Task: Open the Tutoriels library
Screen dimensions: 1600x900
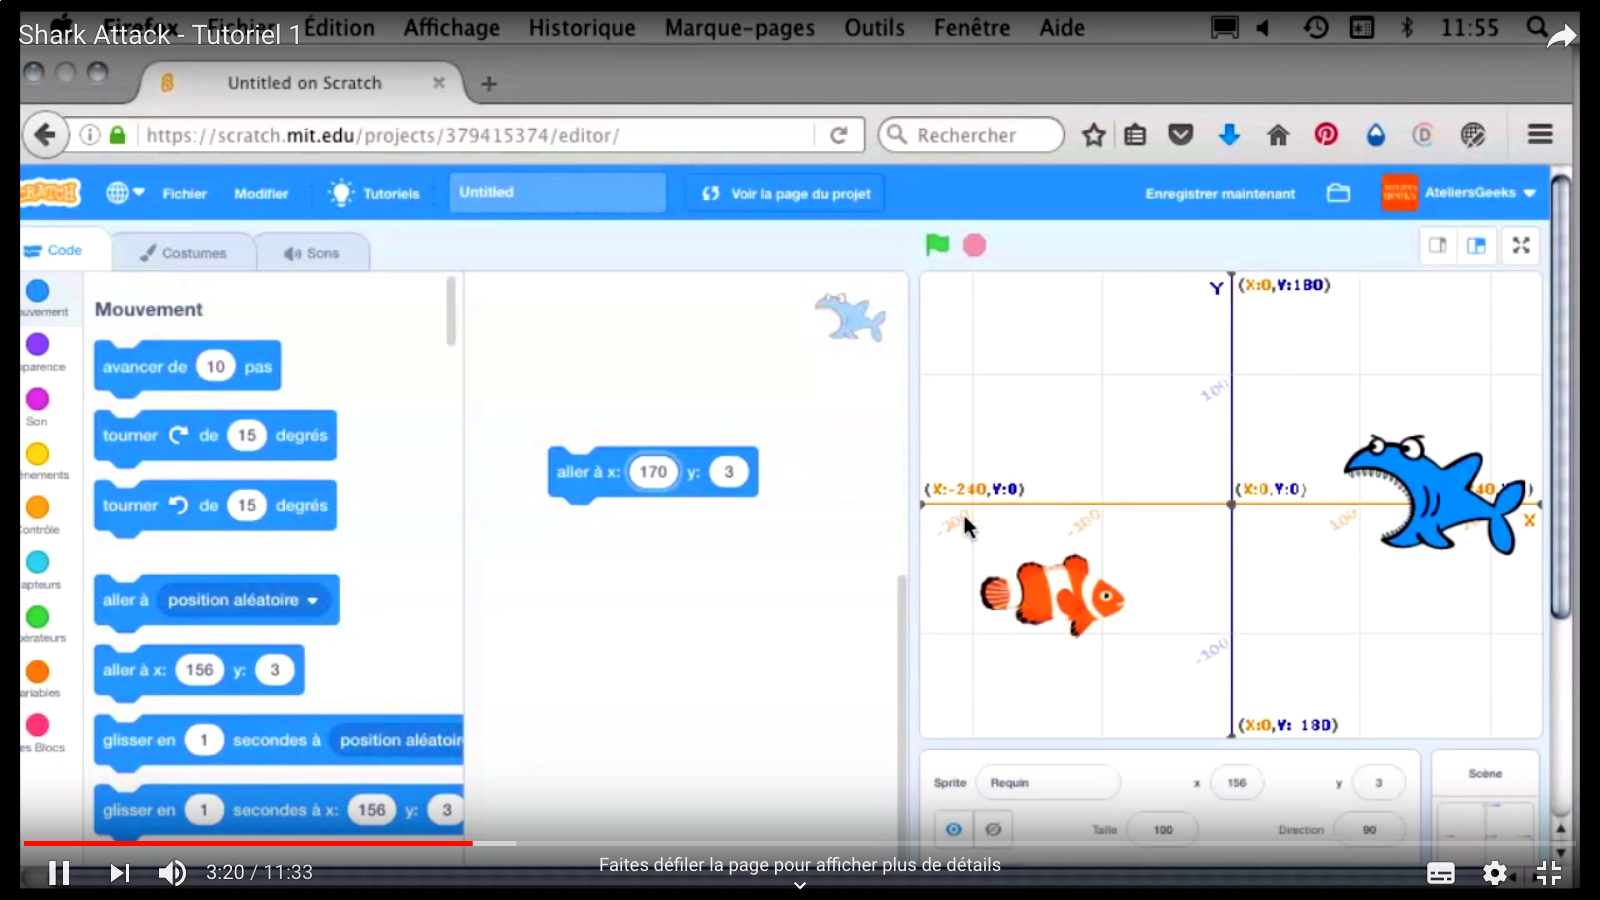Action: tap(375, 193)
